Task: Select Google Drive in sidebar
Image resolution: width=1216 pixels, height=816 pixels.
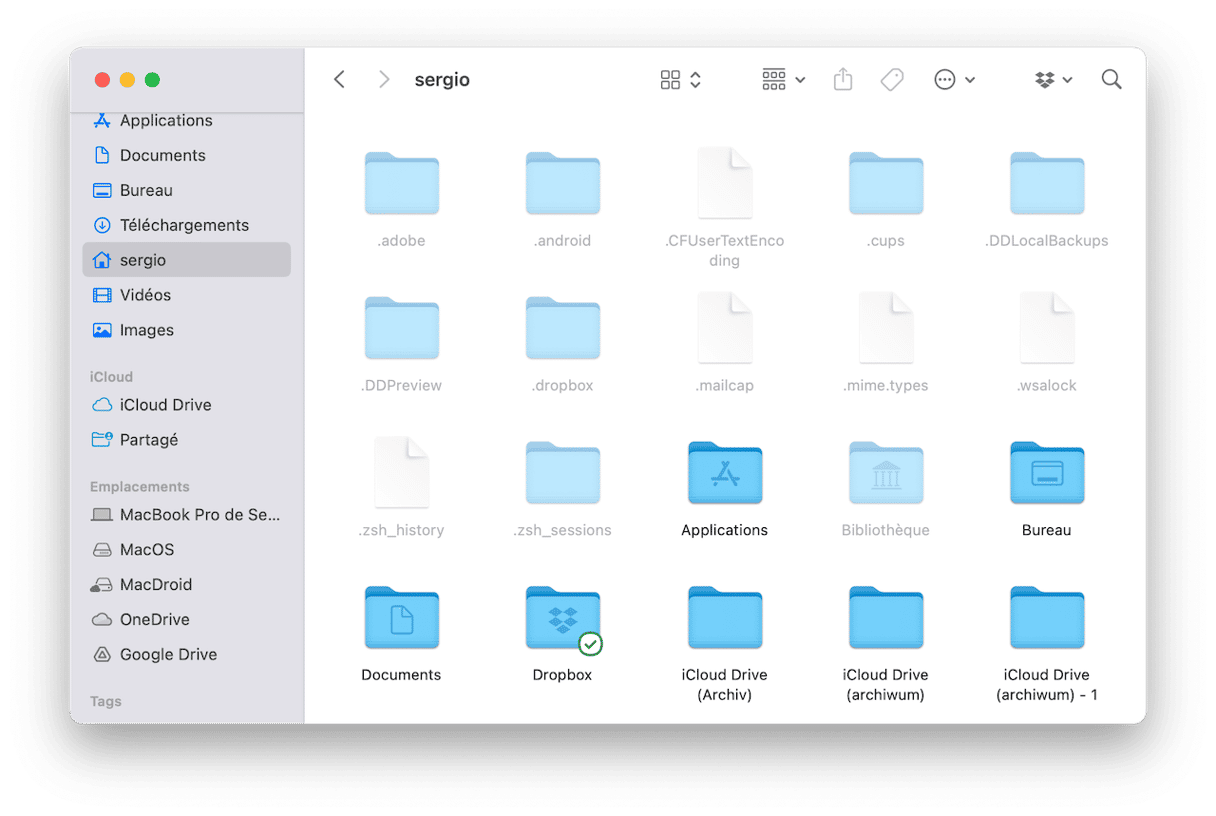Action: (168, 655)
